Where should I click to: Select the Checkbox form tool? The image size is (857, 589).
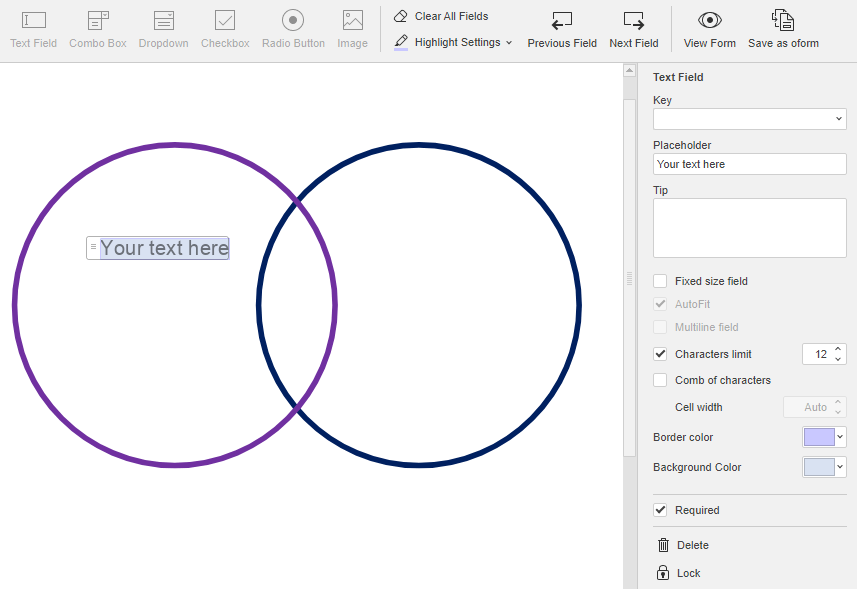pyautogui.click(x=224, y=28)
